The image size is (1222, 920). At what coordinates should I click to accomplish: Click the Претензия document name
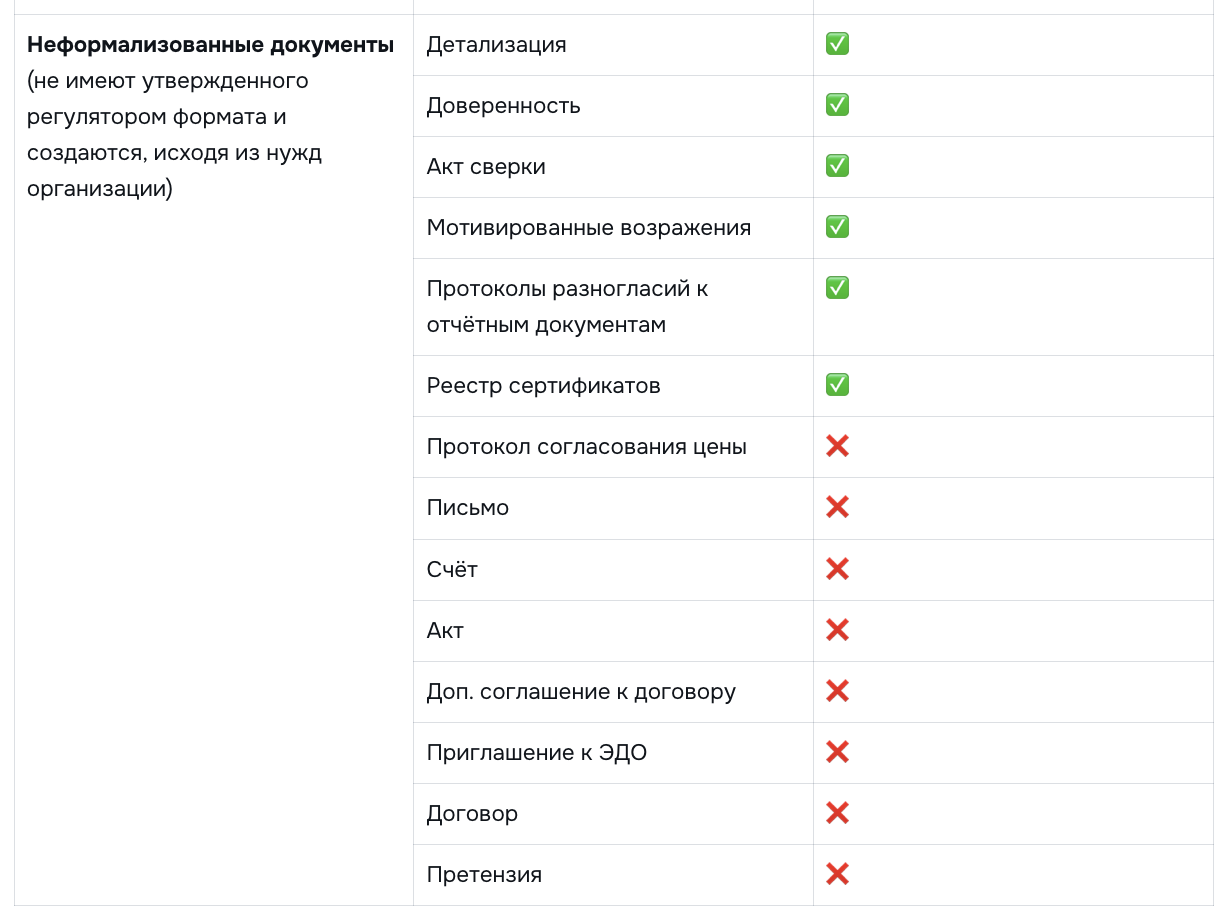tap(484, 875)
